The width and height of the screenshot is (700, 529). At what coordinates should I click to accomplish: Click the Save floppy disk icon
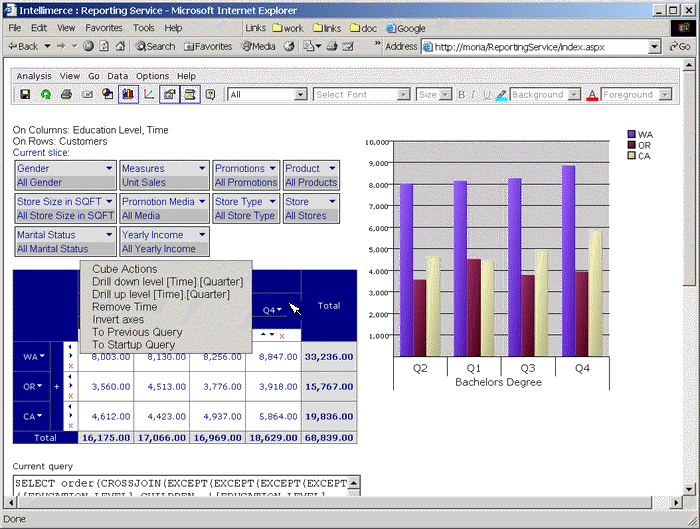point(25,94)
